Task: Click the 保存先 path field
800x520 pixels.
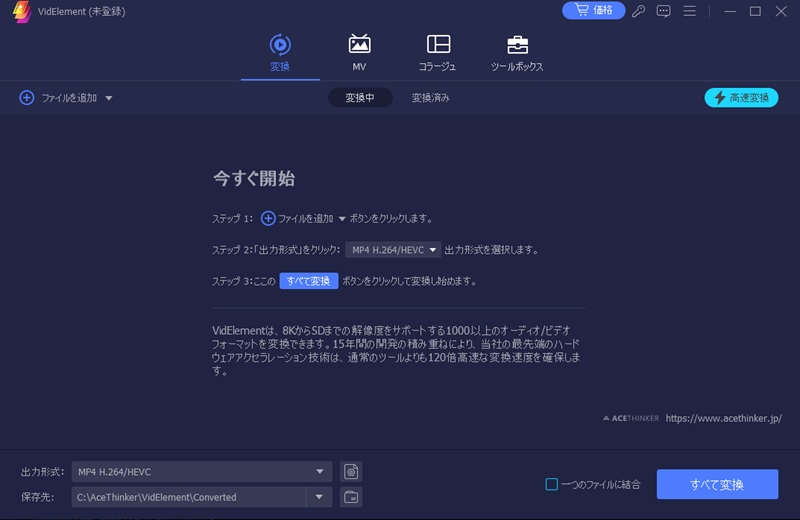Action: [188, 497]
